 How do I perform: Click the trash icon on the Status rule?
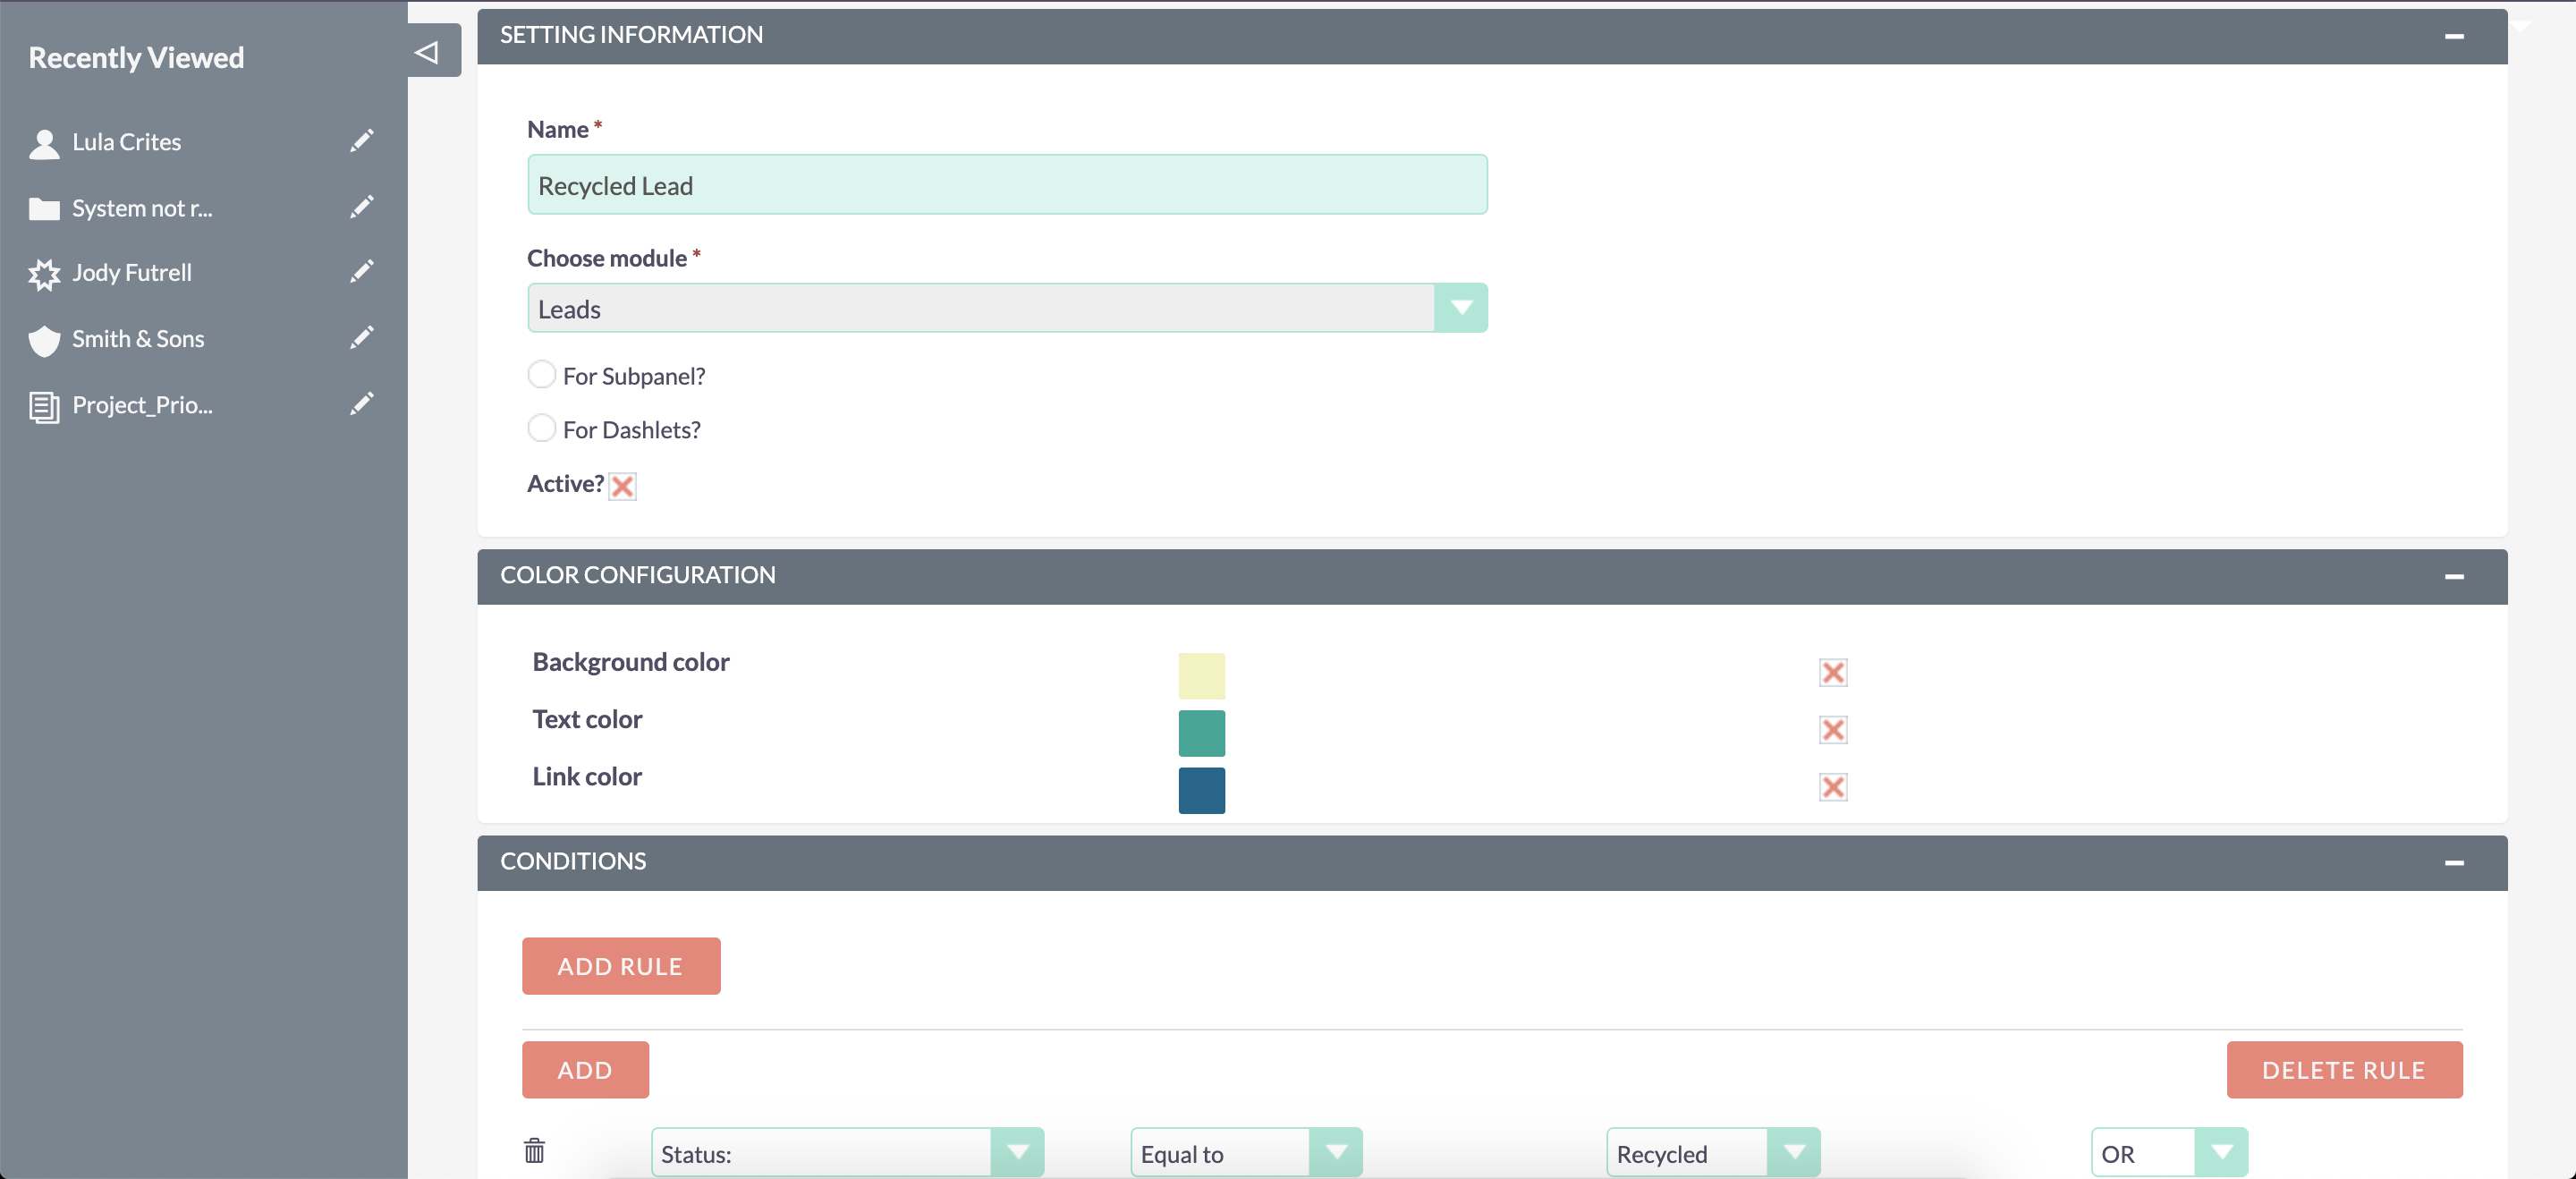click(x=533, y=1151)
